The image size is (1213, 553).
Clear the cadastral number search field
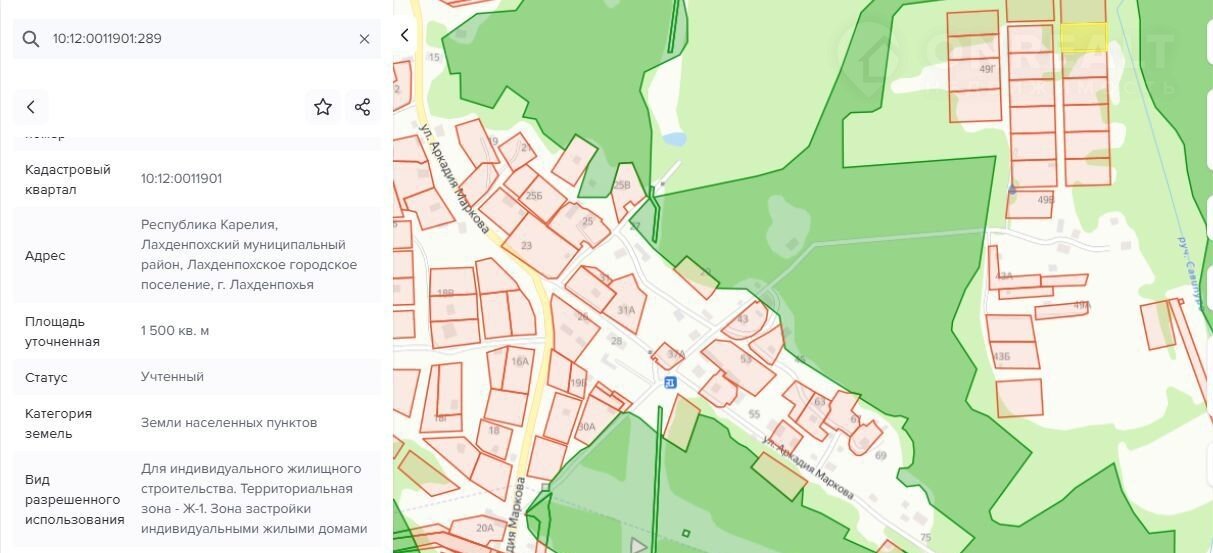(x=364, y=39)
